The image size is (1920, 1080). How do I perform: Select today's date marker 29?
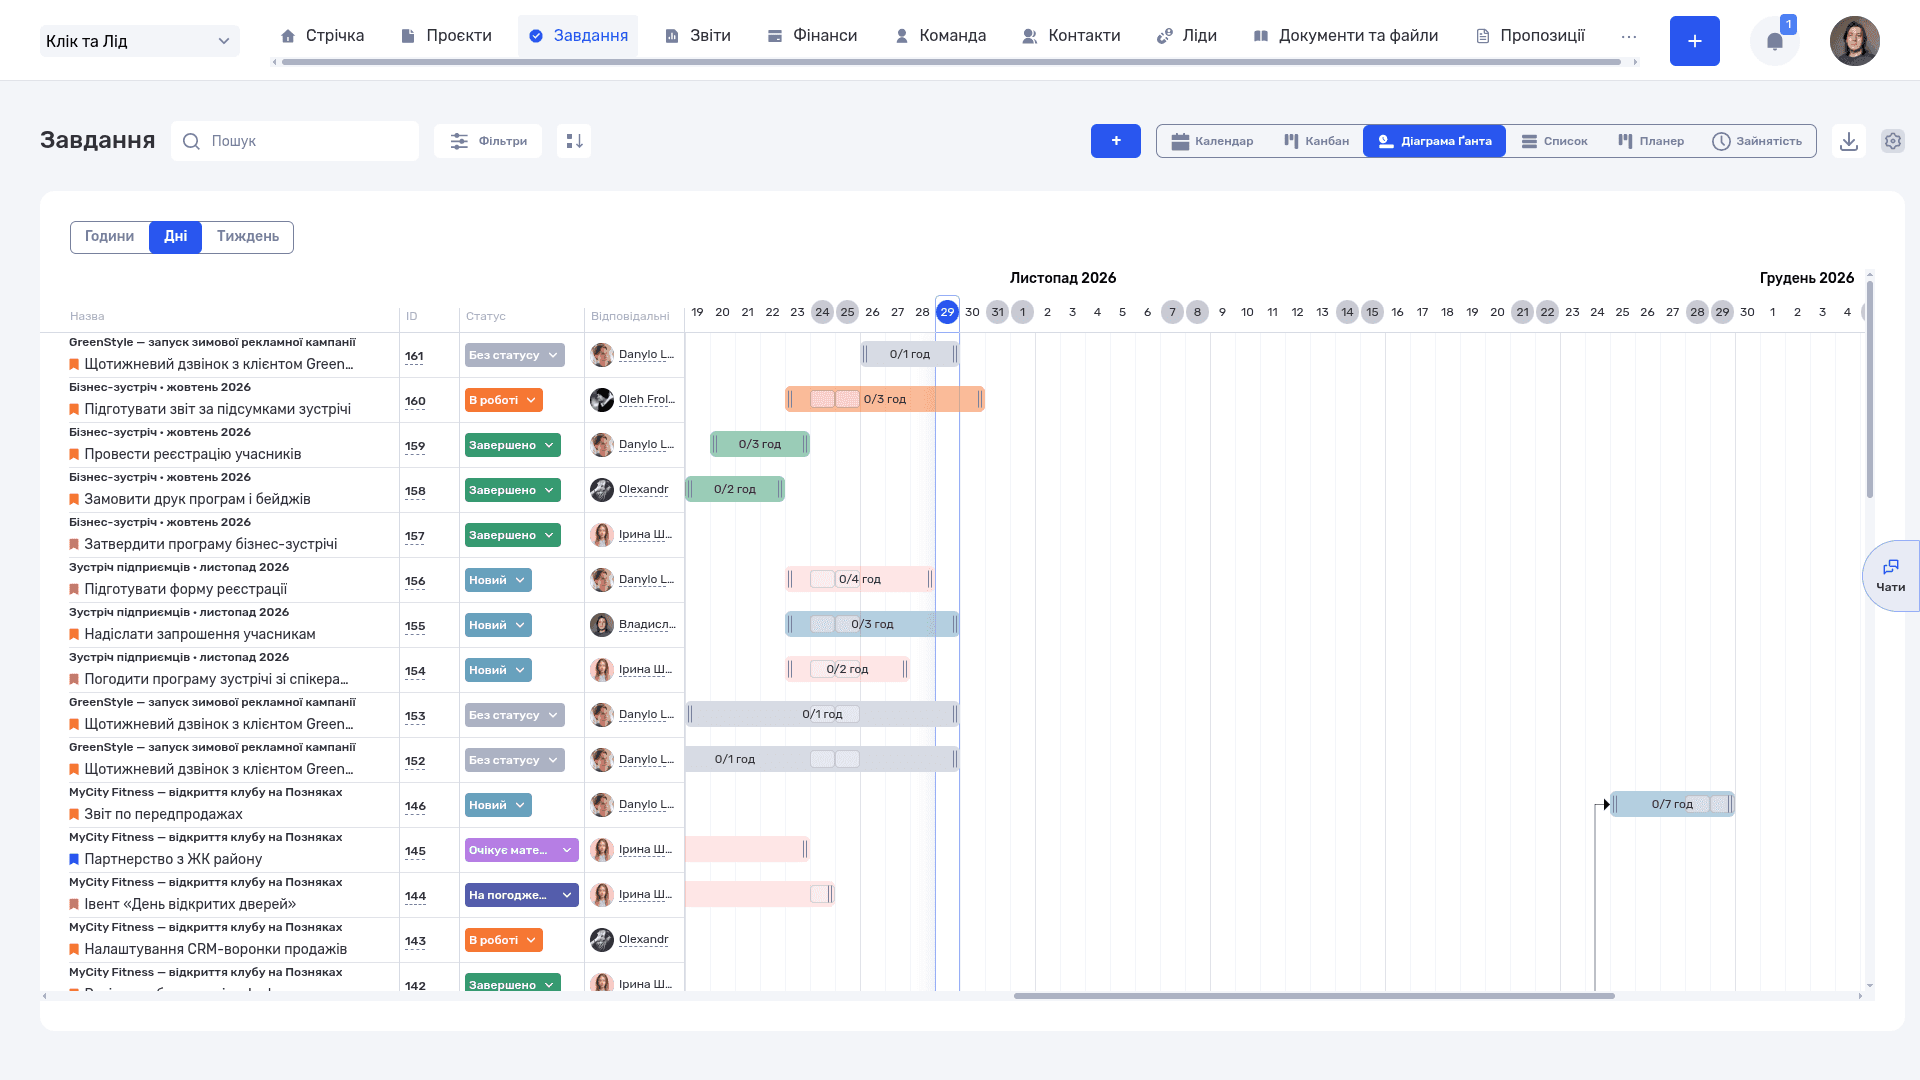pos(947,312)
